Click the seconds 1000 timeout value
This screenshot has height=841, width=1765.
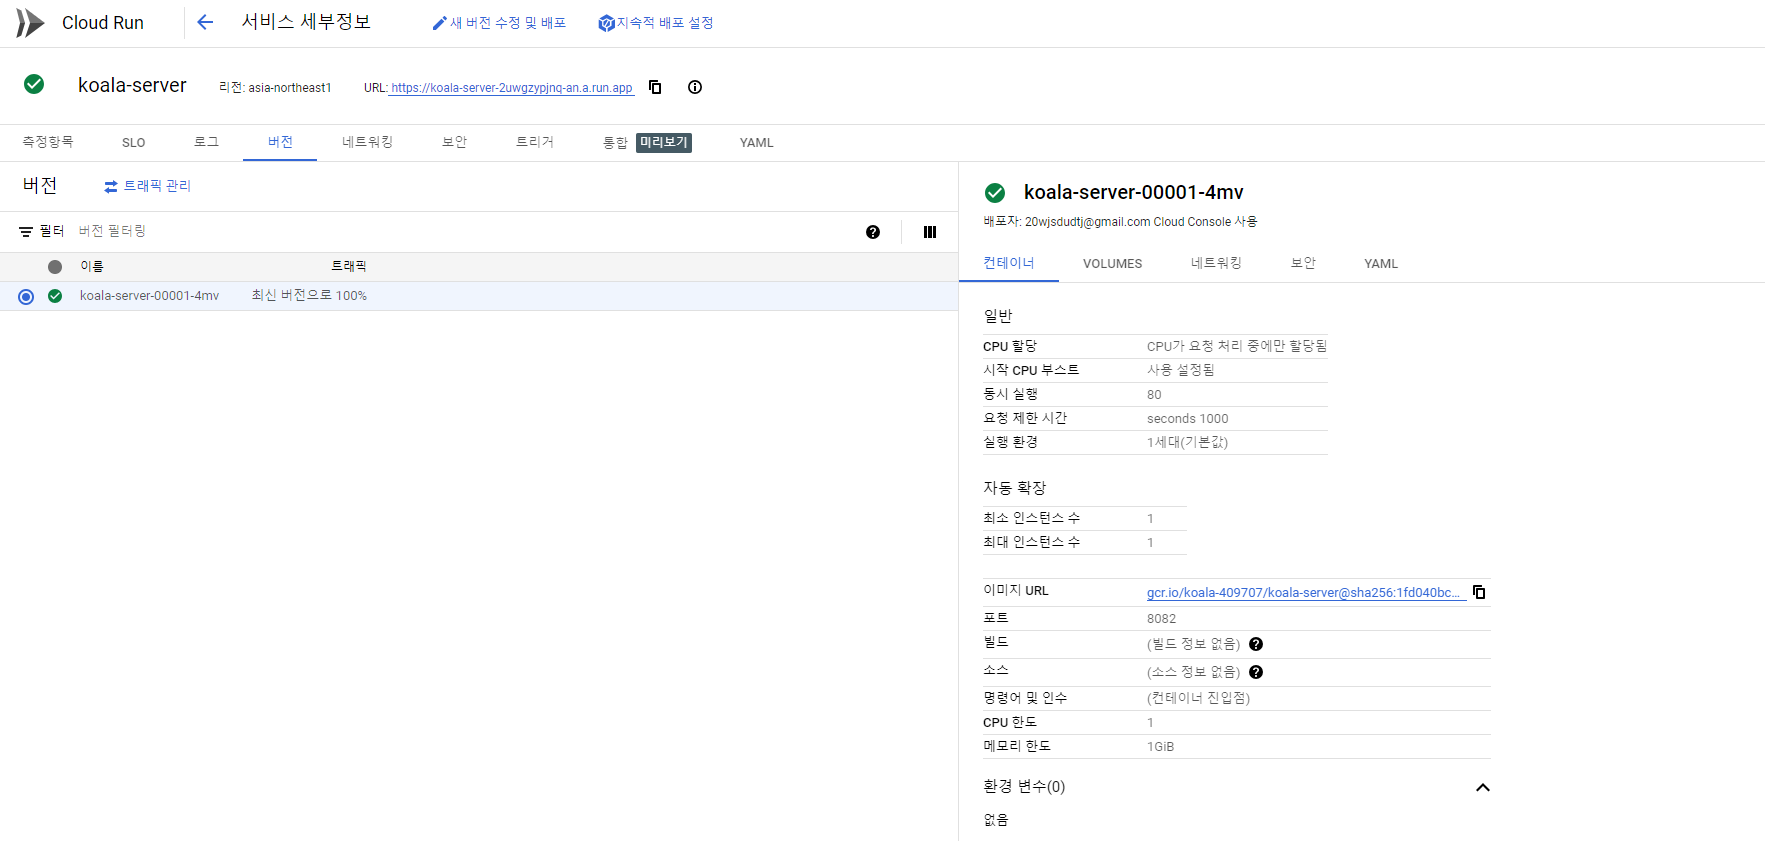point(1188,419)
